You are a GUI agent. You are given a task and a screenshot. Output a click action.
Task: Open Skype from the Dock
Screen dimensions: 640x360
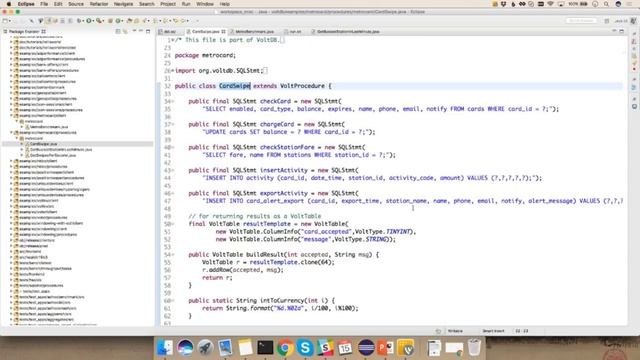click(305, 348)
